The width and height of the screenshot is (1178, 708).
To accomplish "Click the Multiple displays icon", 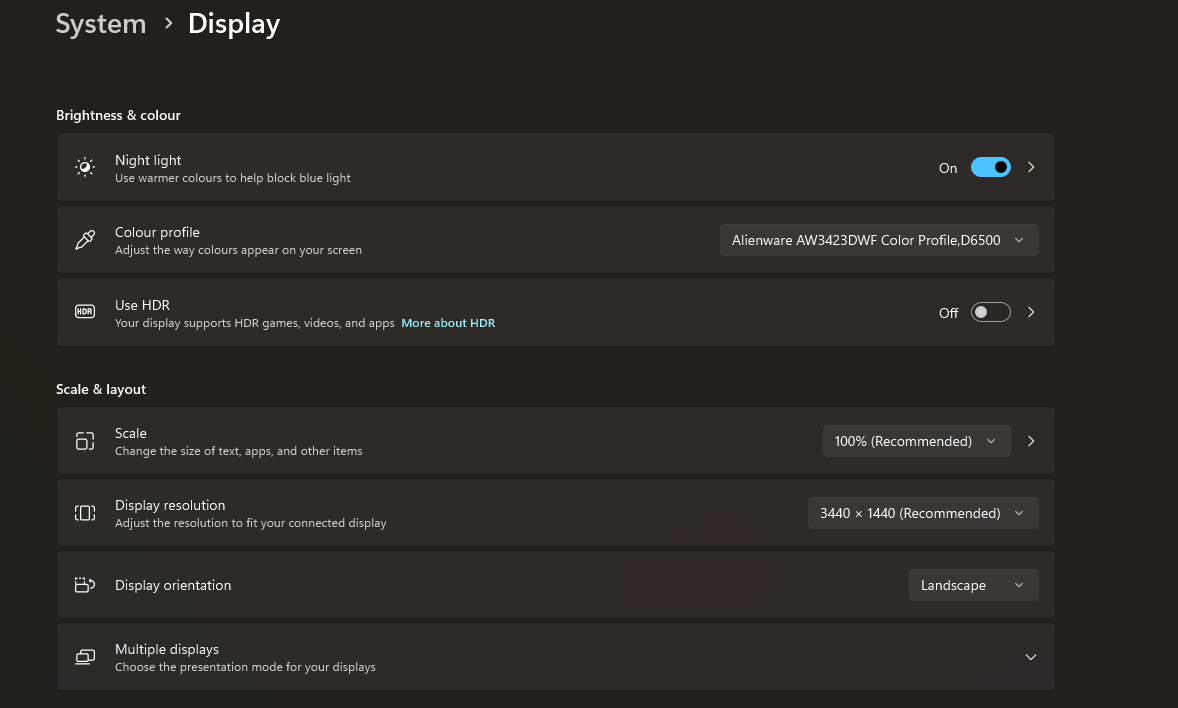I will [85, 657].
